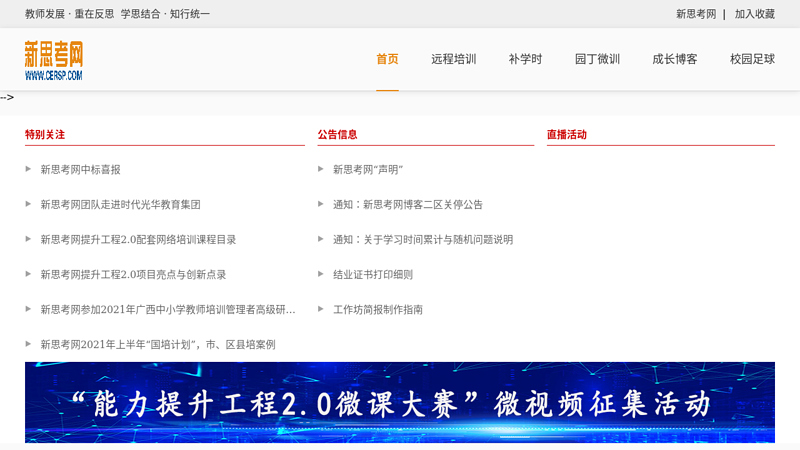Open 关于学习时间累计与随机问题说明 notice
The width and height of the screenshot is (800, 450).
pyautogui.click(x=423, y=239)
